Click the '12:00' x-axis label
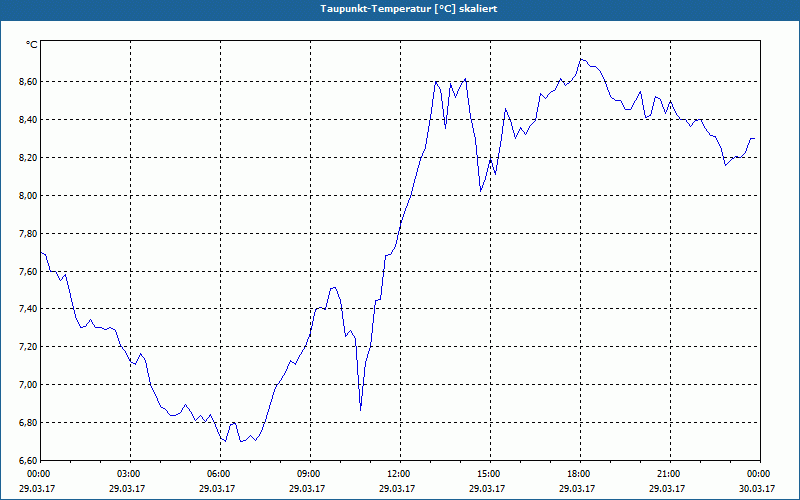This screenshot has height=500, width=800. point(397,474)
